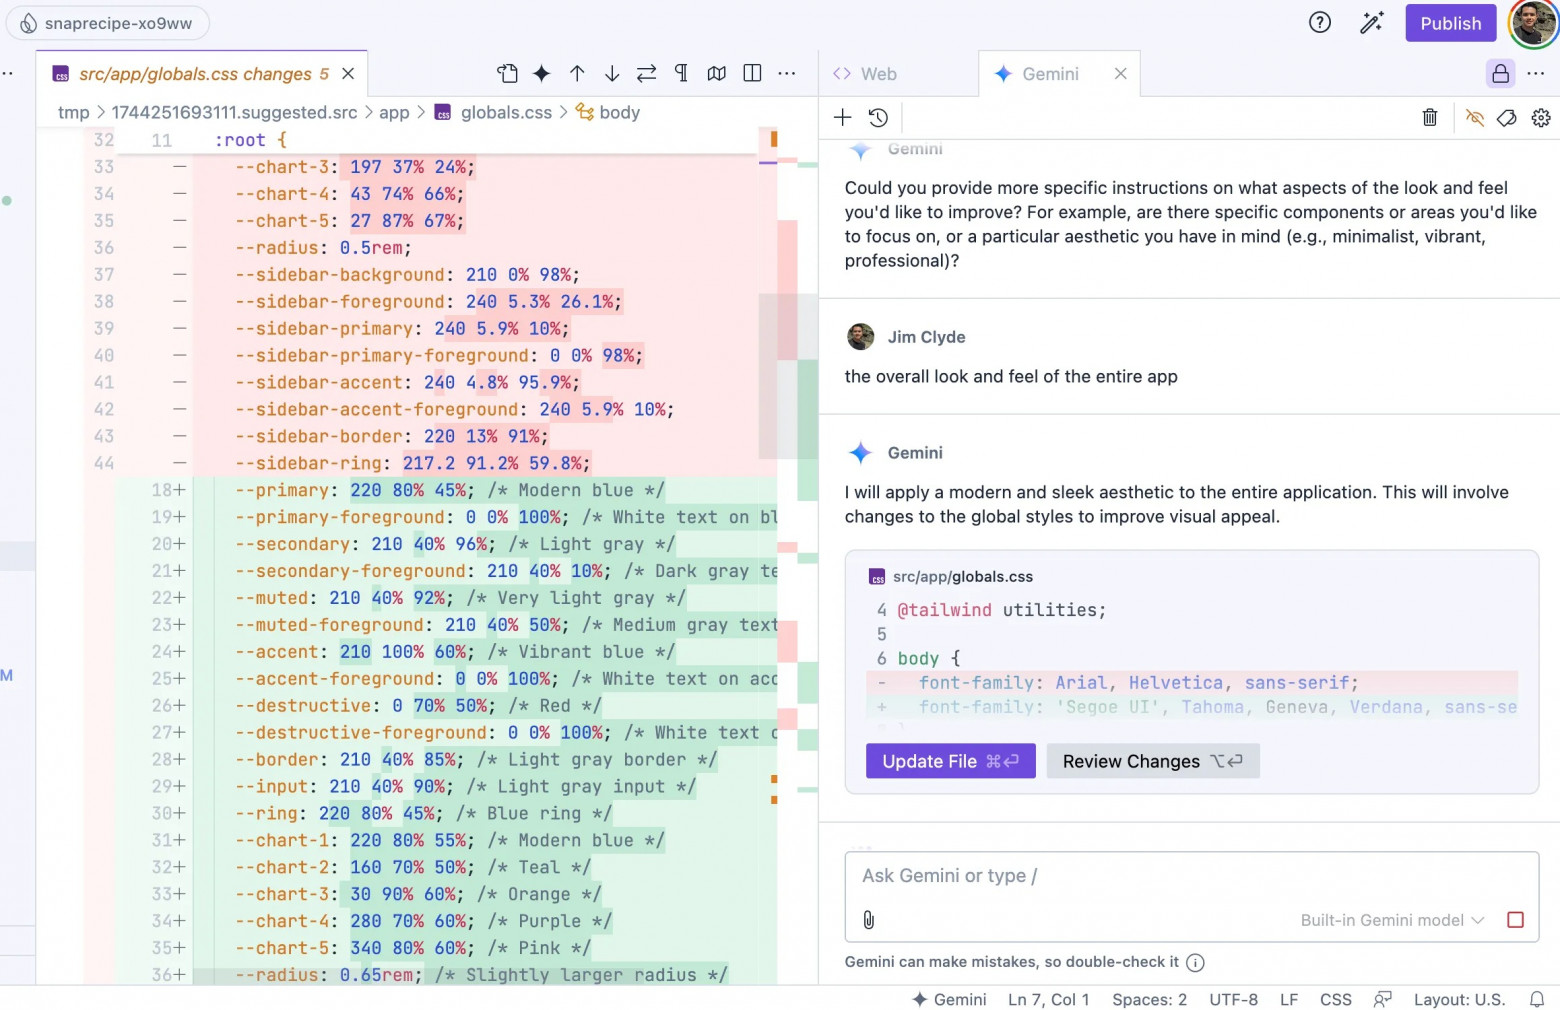Delete the chat using the trash icon
The height and width of the screenshot is (1010, 1560).
[1429, 118]
